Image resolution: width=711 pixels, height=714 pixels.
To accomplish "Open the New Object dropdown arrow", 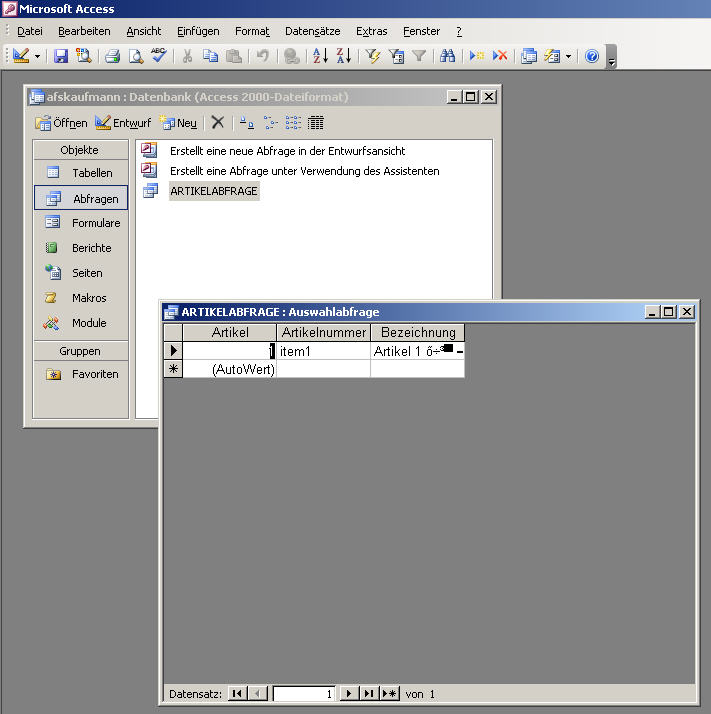I will [x=568, y=56].
